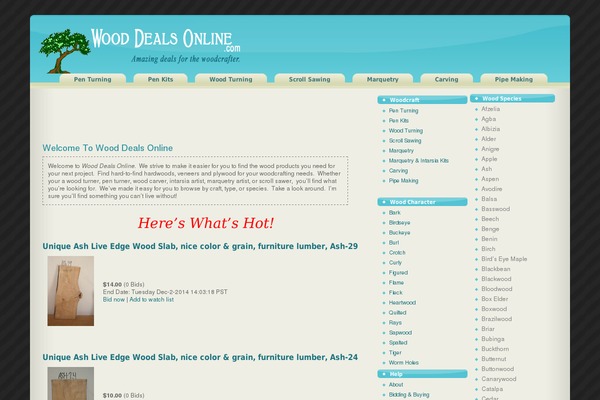Click the Help sidebar header
Screen dimensions: 600x400
(422, 374)
